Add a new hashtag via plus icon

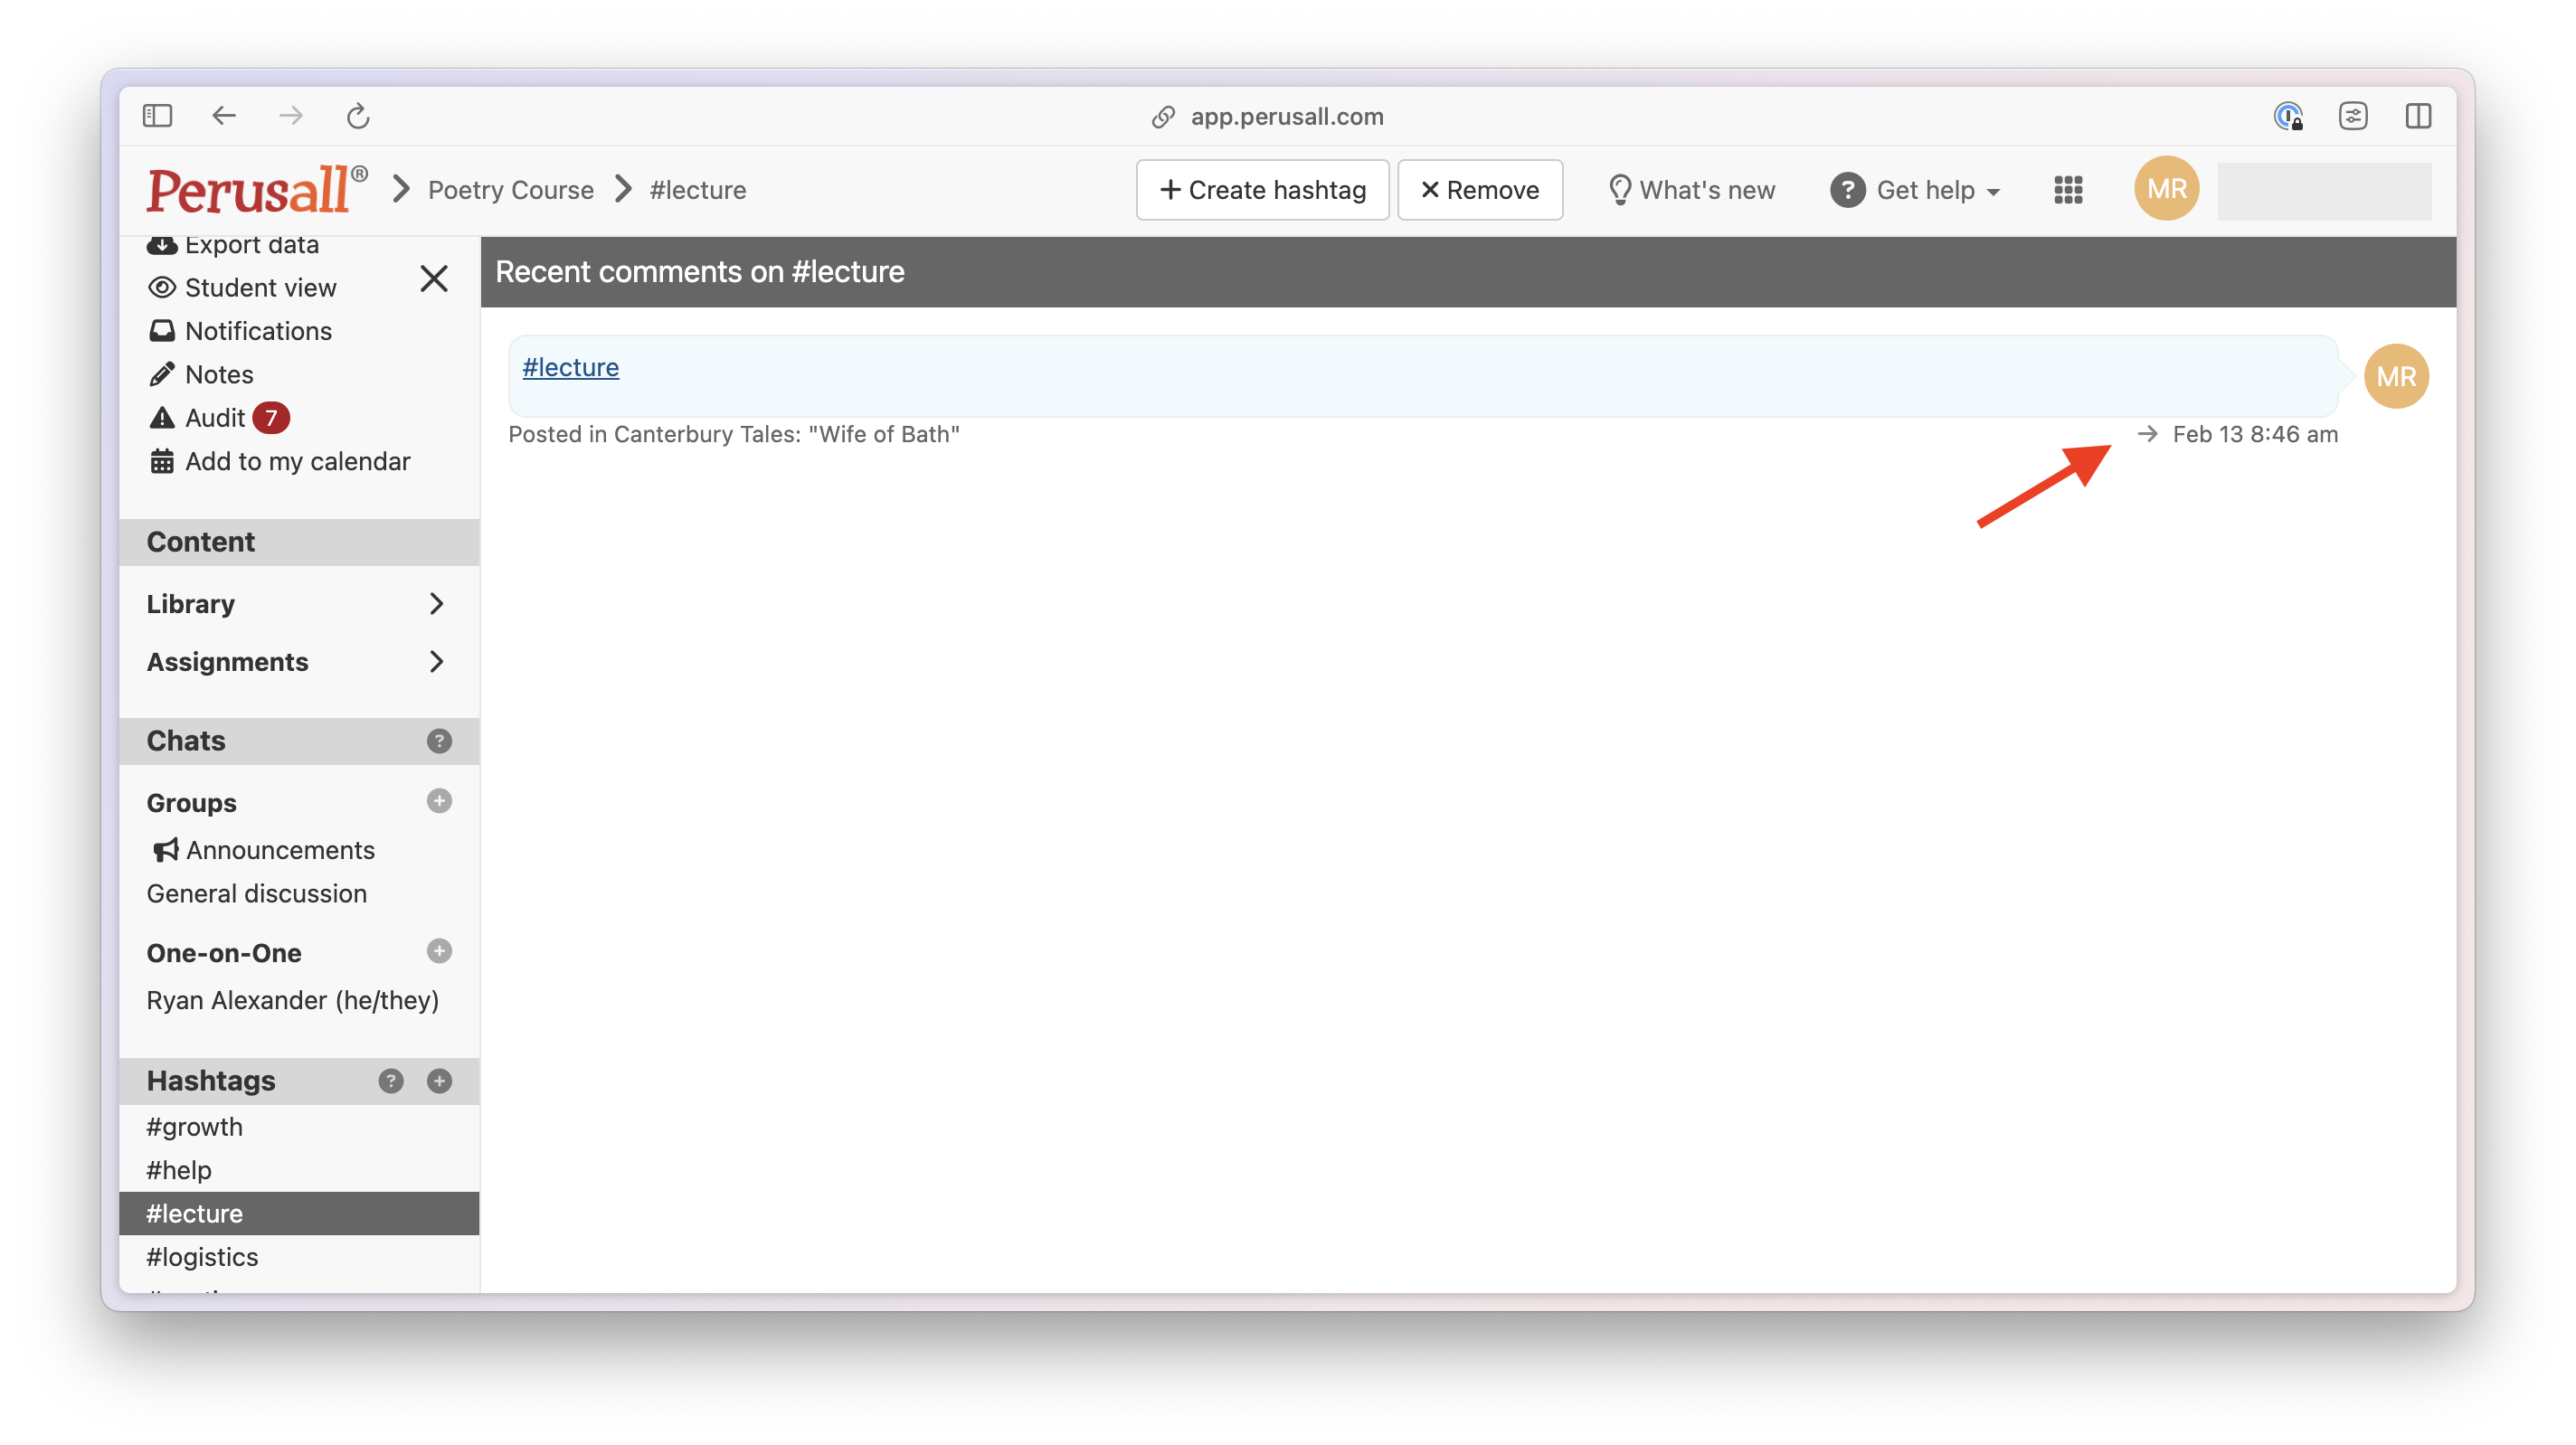tap(439, 1081)
